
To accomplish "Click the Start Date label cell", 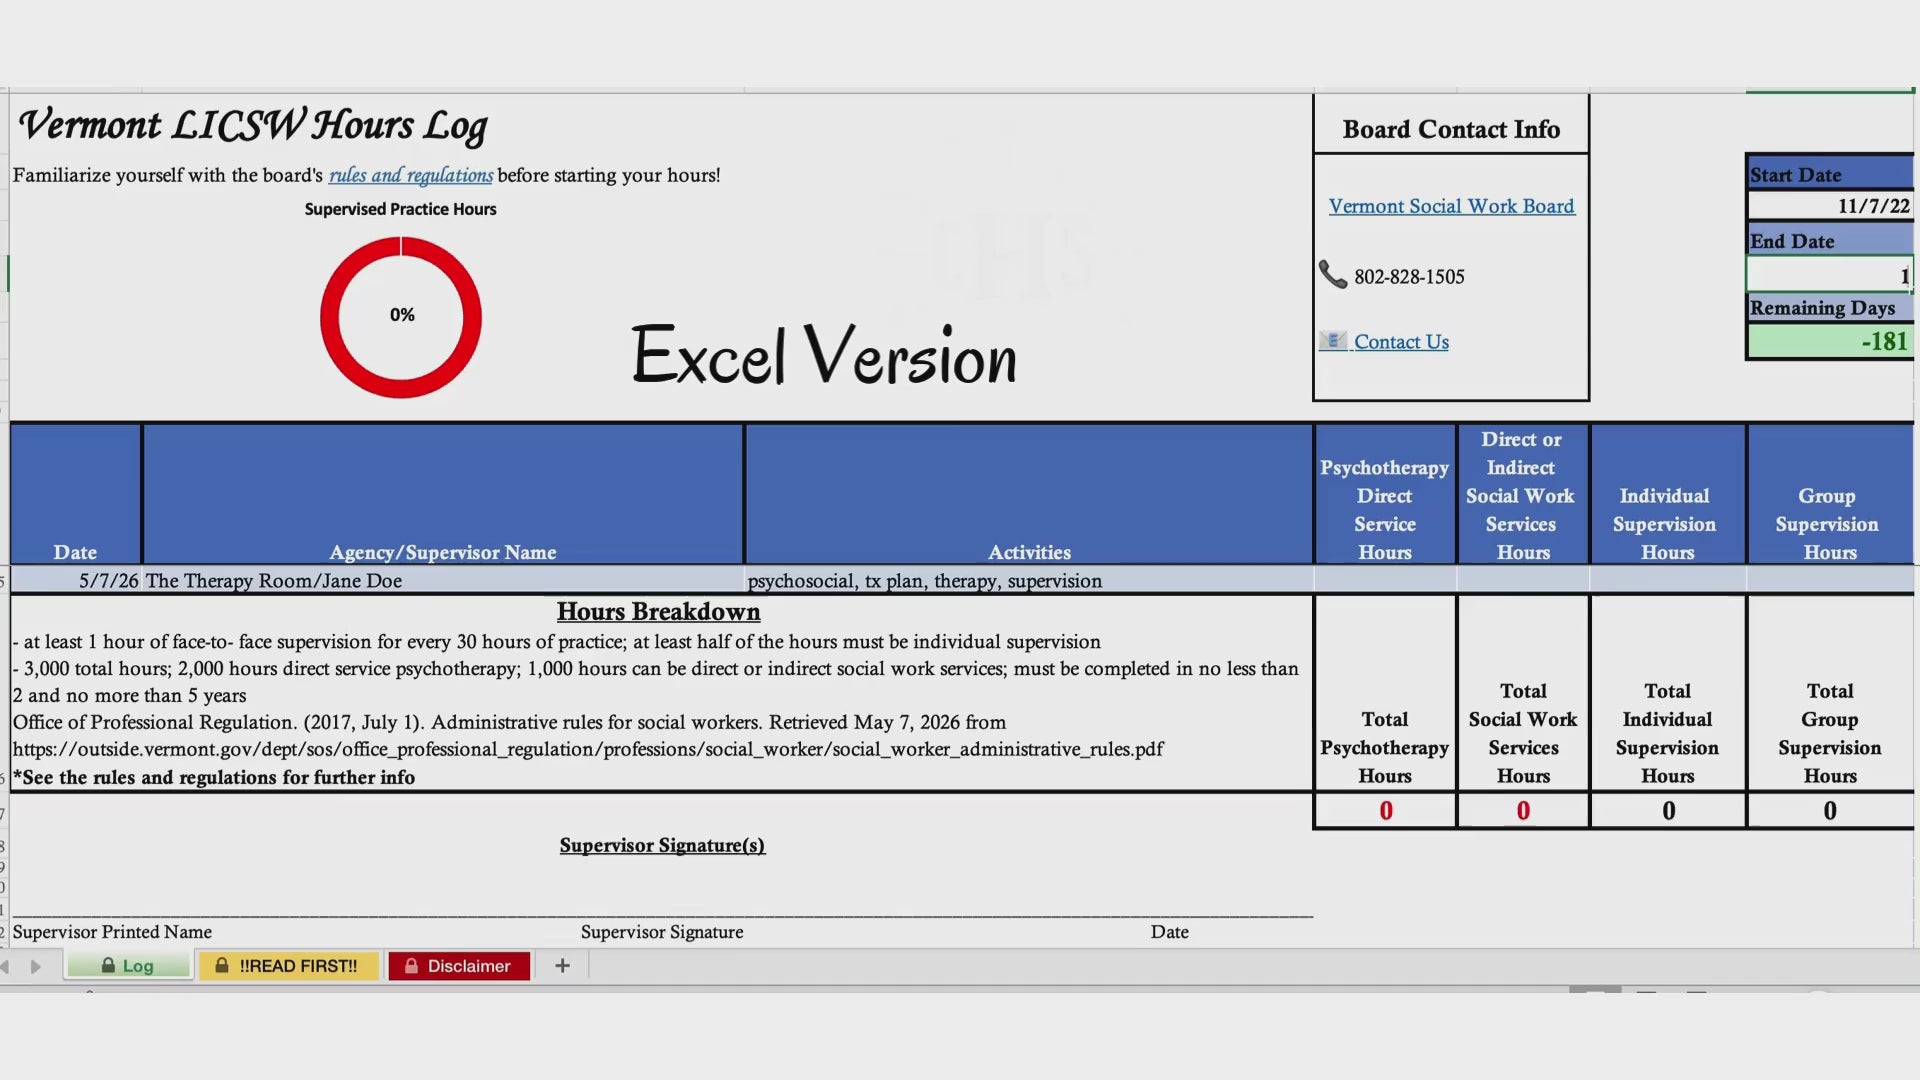I will pos(1830,173).
